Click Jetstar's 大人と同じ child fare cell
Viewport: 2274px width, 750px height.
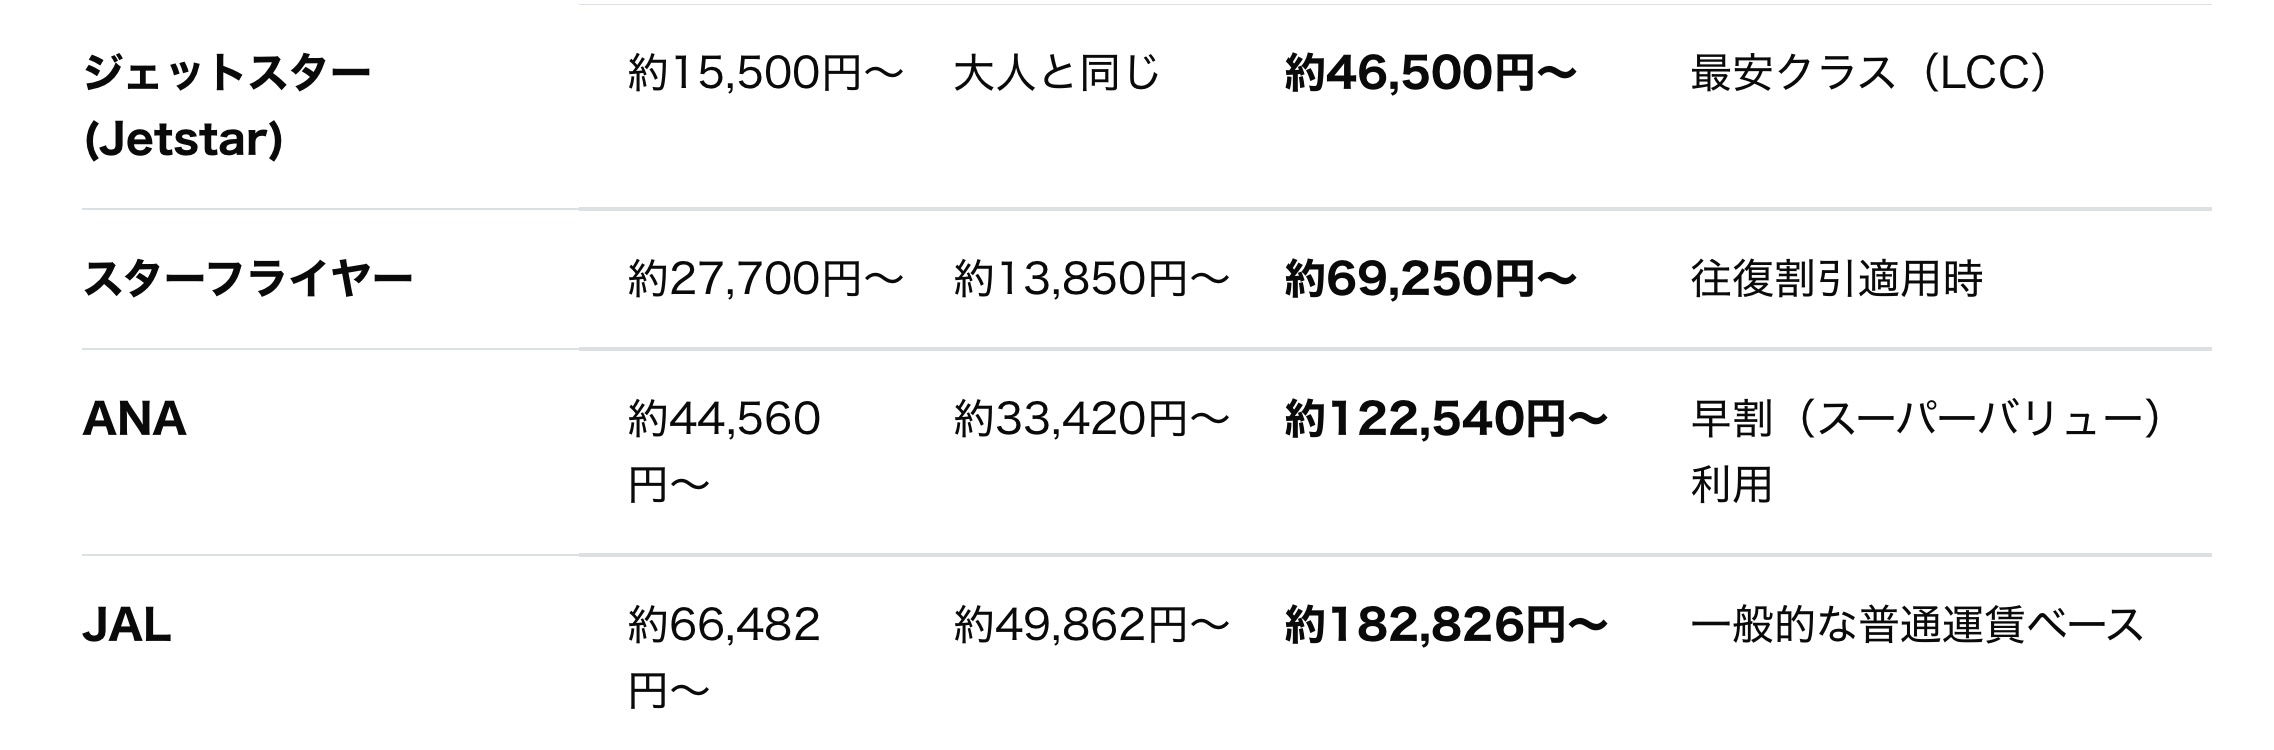(x=1056, y=73)
